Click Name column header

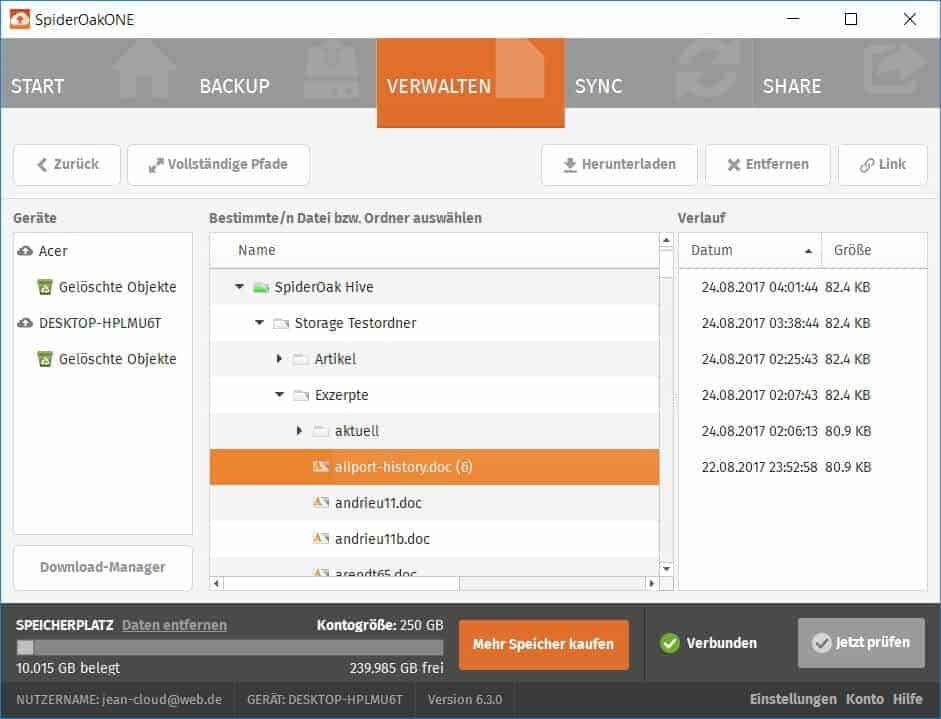(434, 250)
